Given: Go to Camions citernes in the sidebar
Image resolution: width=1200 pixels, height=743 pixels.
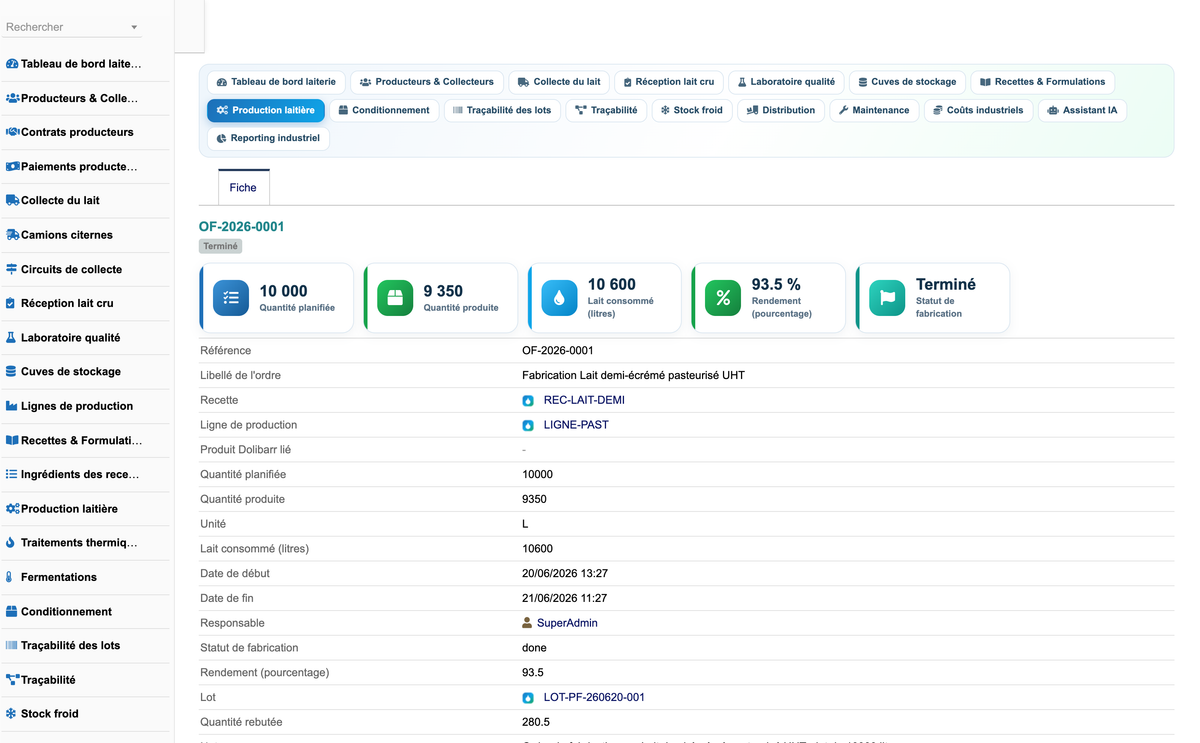Looking at the screenshot, I should [x=67, y=235].
